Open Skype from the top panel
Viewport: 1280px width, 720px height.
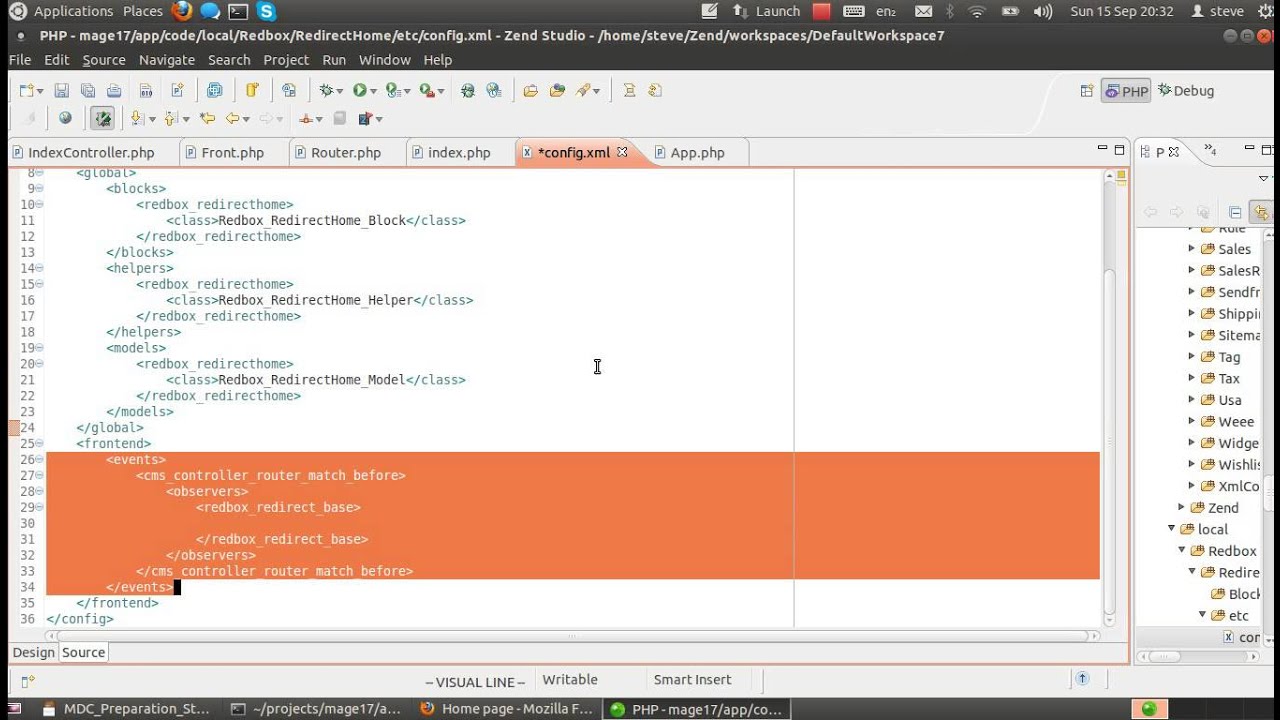pos(266,11)
